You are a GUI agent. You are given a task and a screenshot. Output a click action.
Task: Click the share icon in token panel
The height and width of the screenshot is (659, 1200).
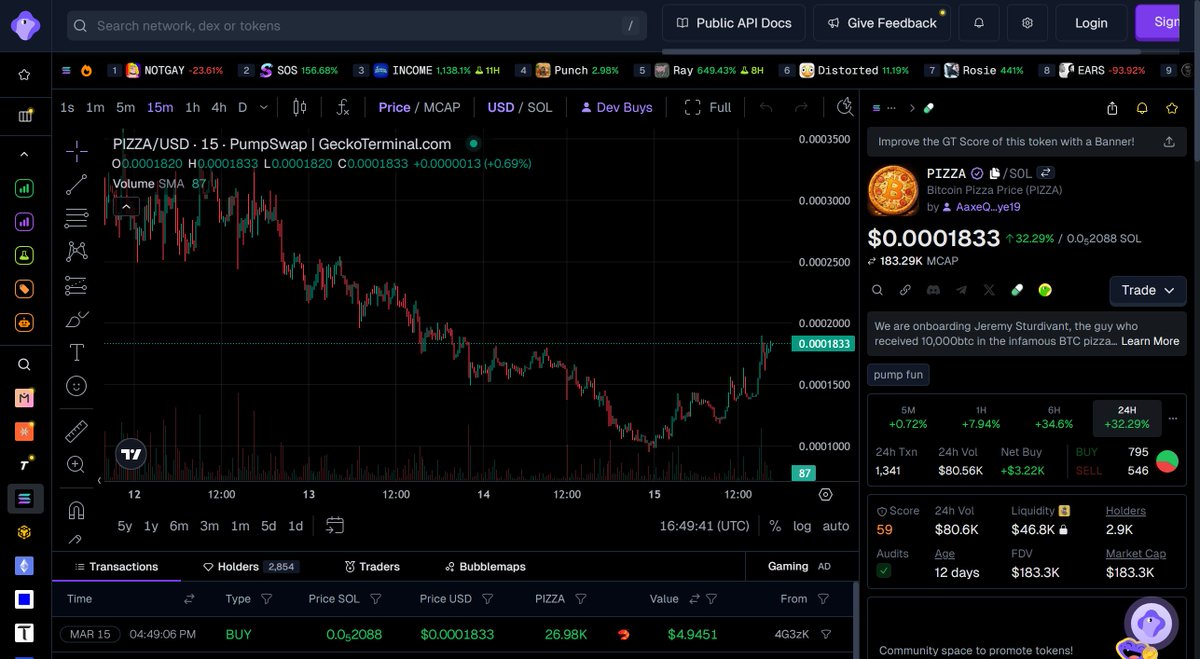click(1112, 108)
